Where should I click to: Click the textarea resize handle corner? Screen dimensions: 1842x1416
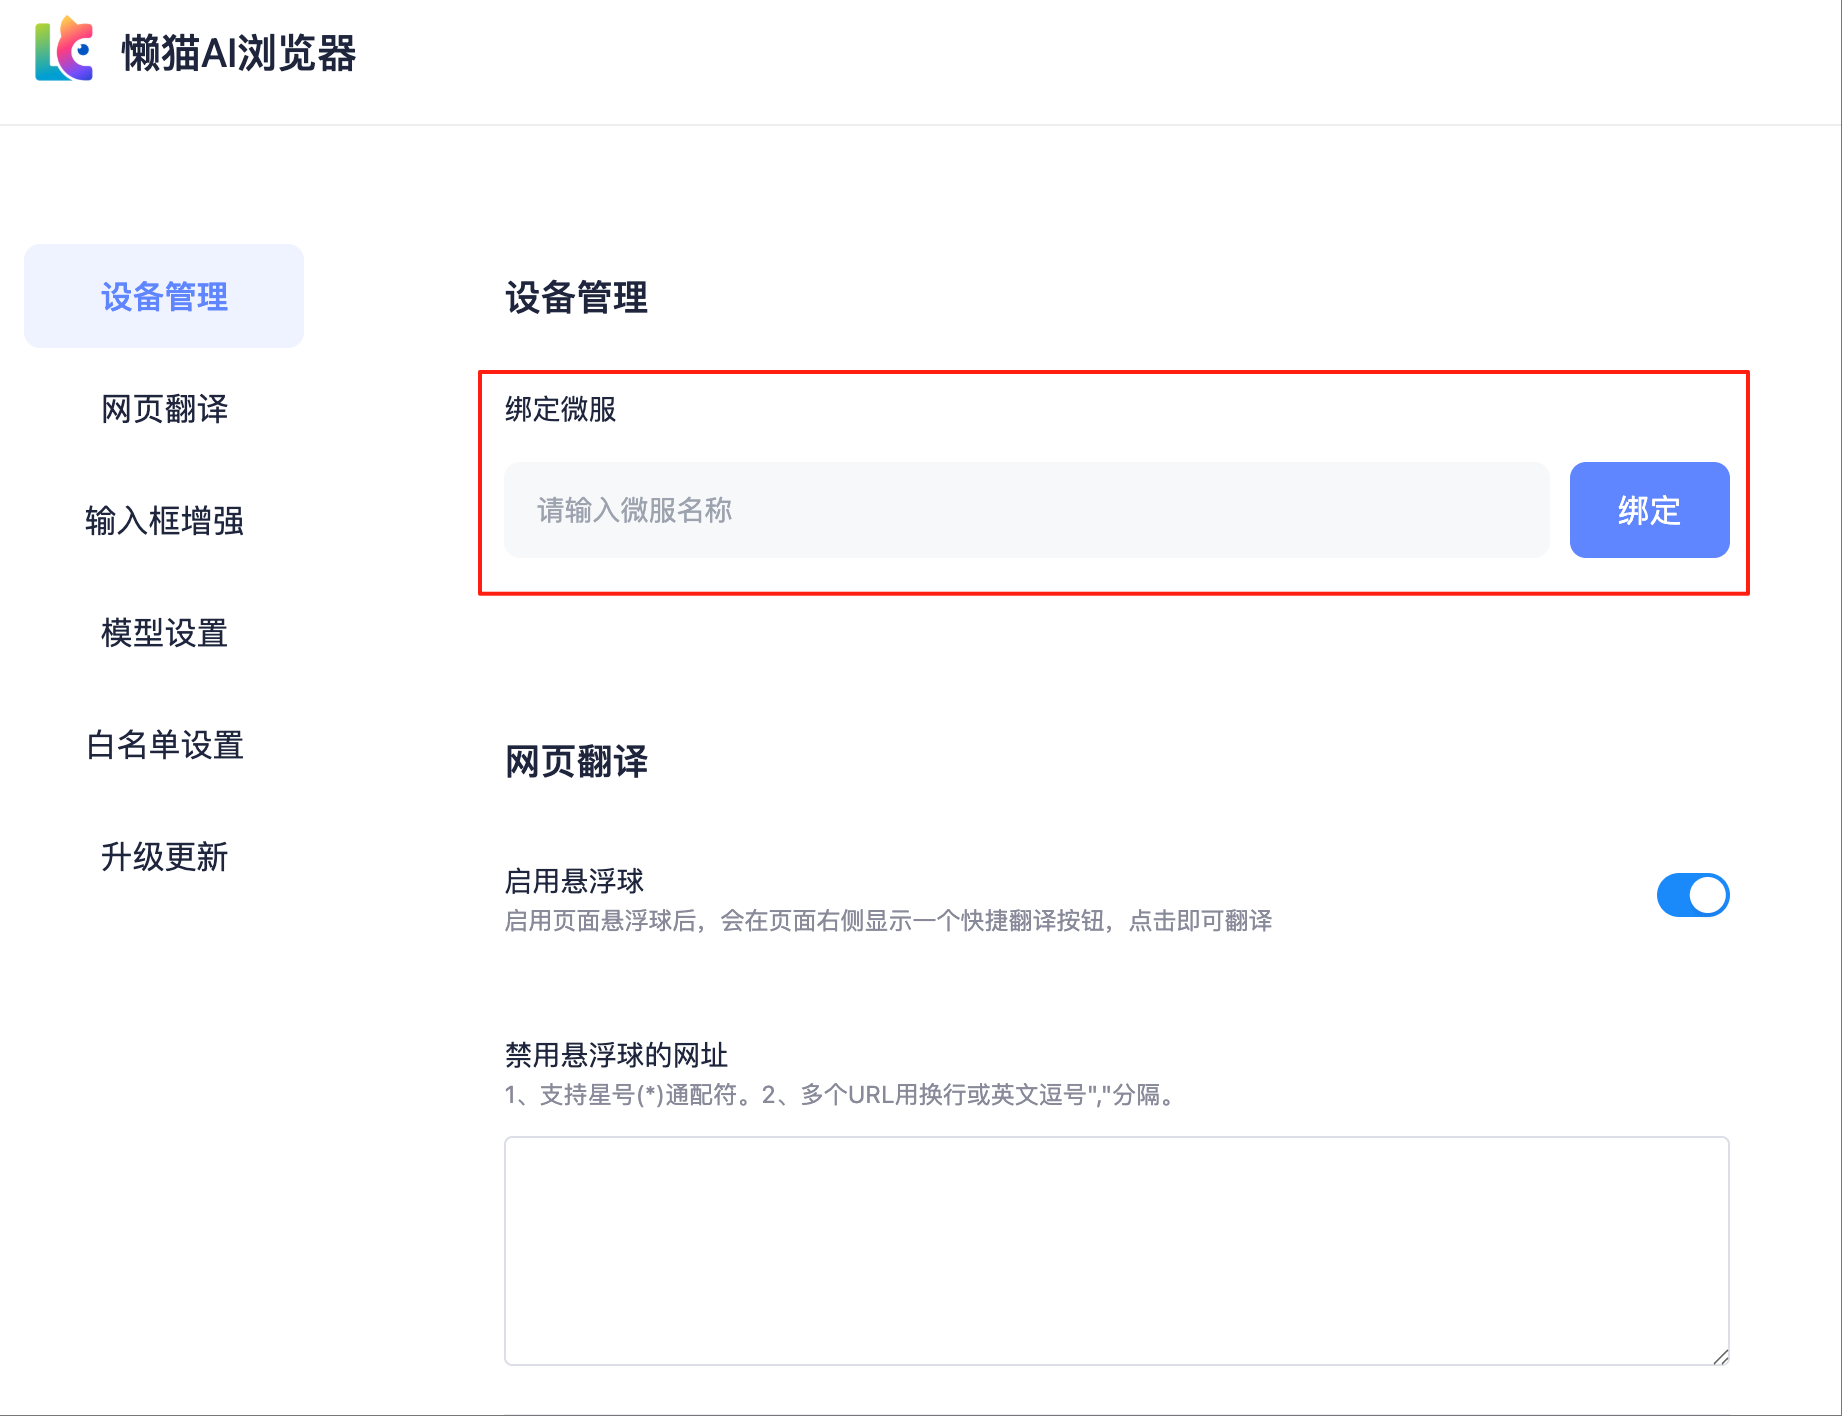coord(1720,1356)
